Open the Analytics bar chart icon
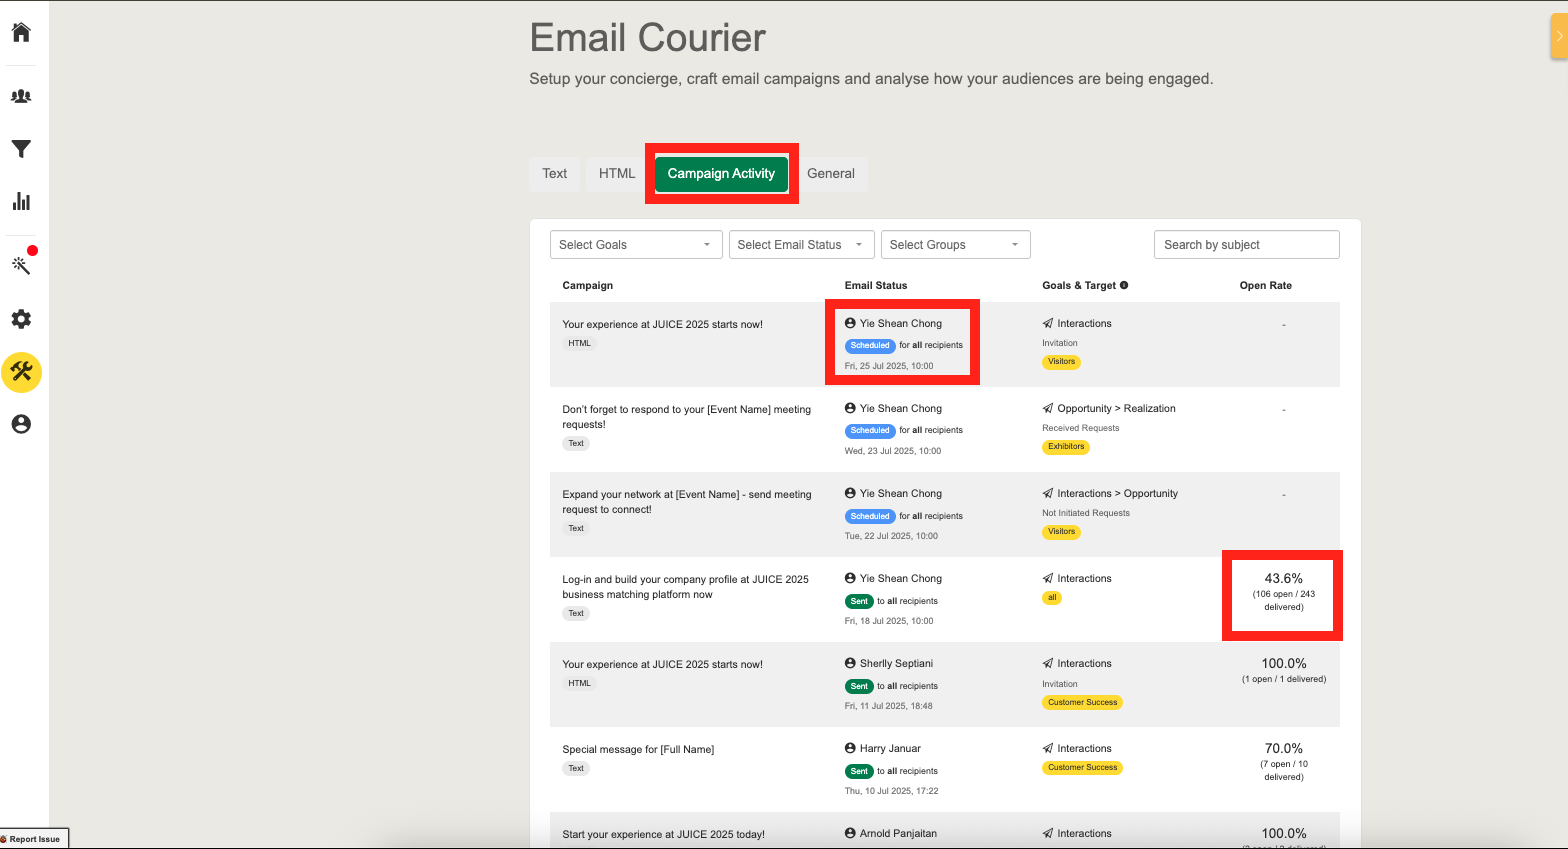Screen dimensions: 1568x849 (x=21, y=201)
